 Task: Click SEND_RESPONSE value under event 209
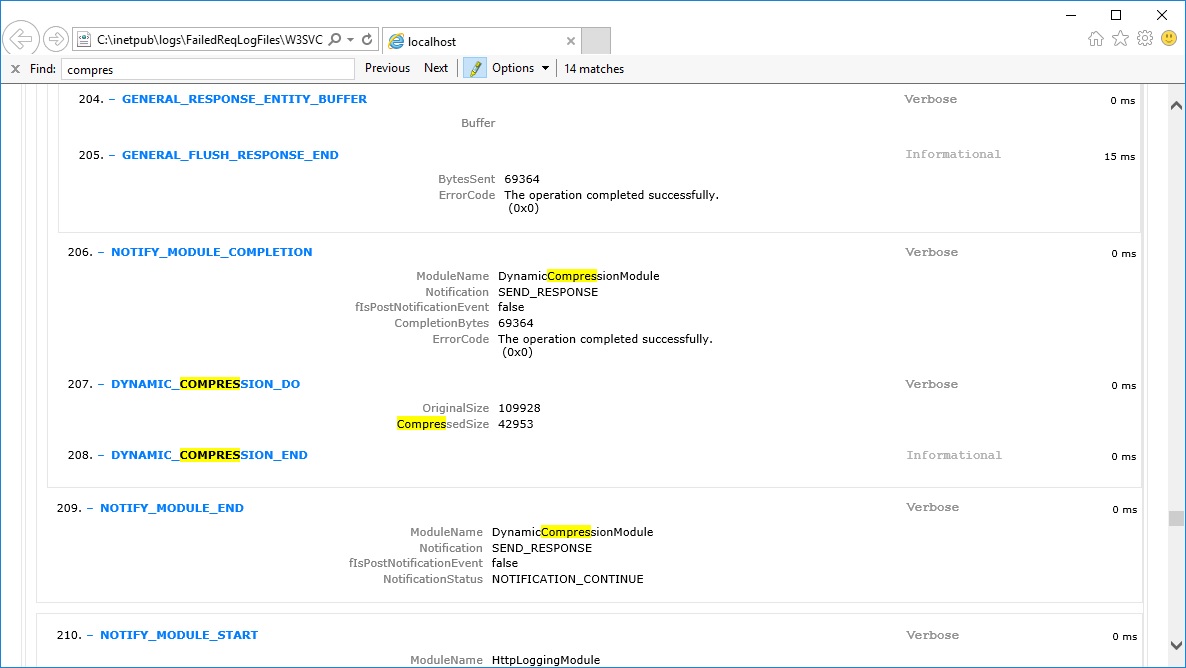pos(542,548)
